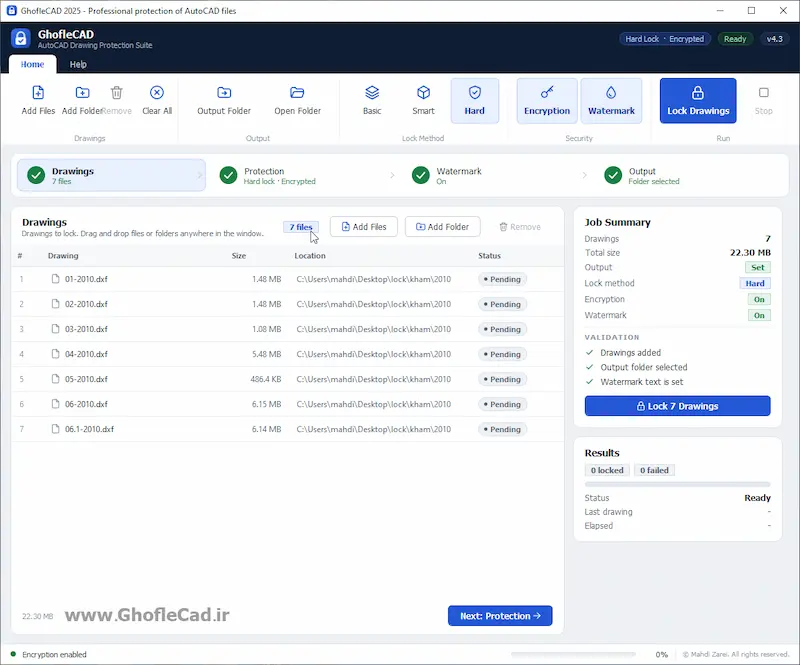Toggle the Encryption security option

[x=547, y=101]
